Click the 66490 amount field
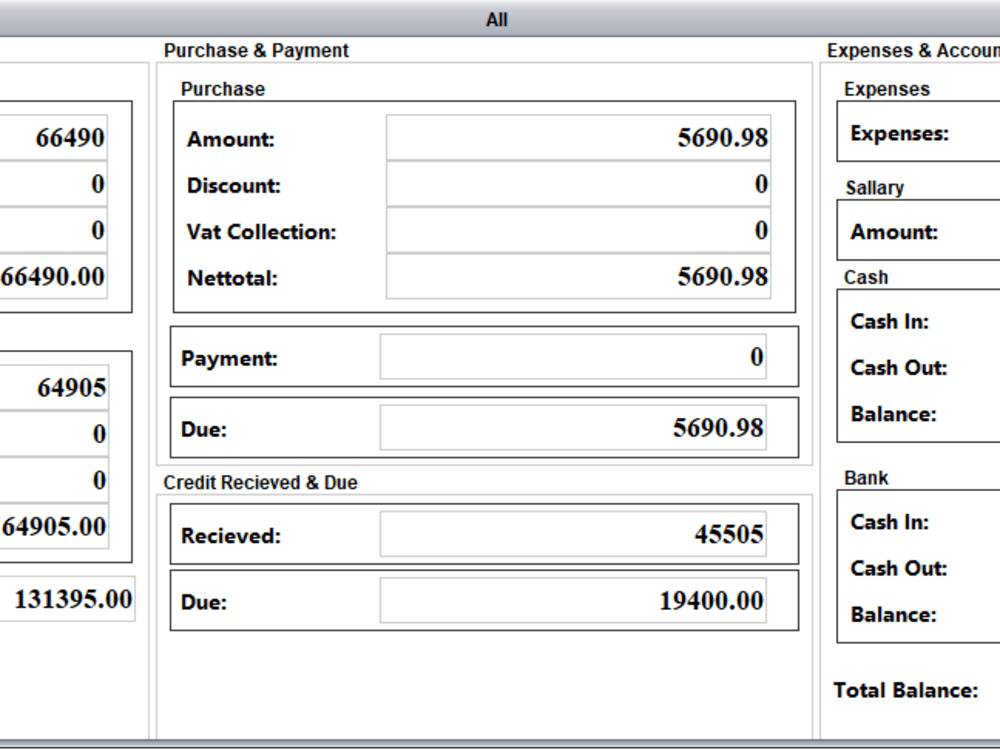The image size is (1000, 750). coord(54,138)
